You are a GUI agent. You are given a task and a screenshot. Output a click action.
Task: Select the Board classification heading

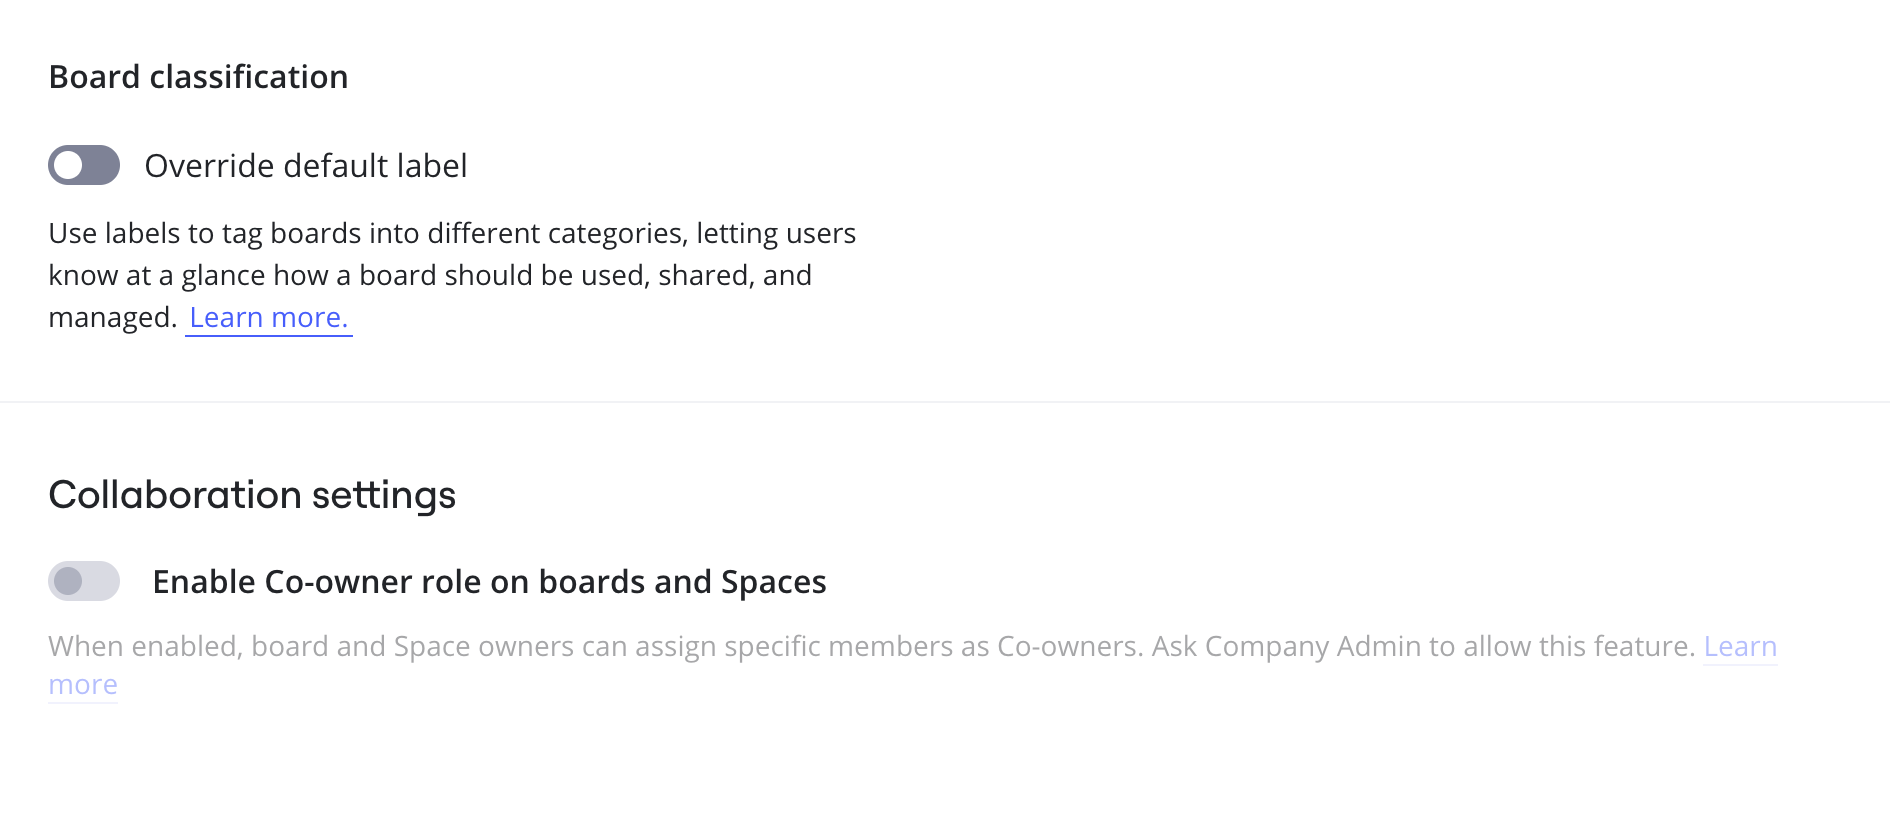(198, 77)
